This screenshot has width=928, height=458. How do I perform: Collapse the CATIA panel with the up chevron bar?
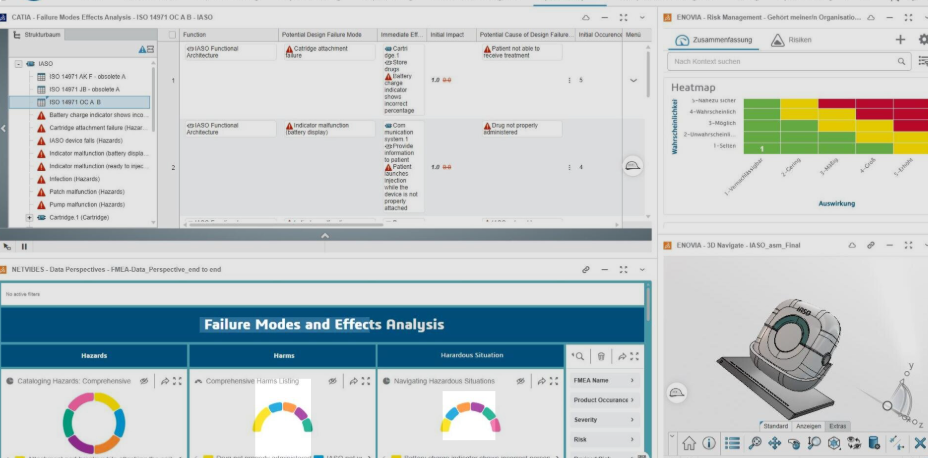tap(325, 235)
